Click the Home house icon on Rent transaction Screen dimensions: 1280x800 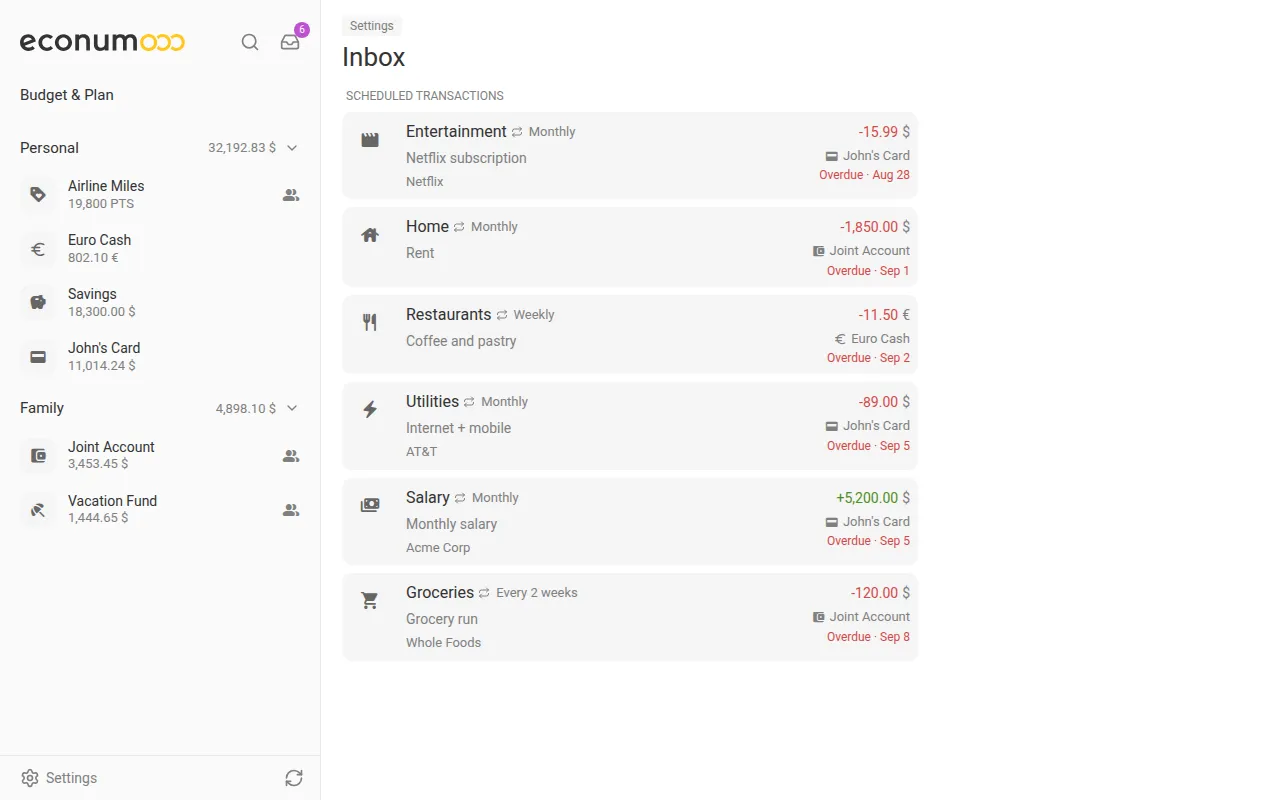tap(370, 235)
